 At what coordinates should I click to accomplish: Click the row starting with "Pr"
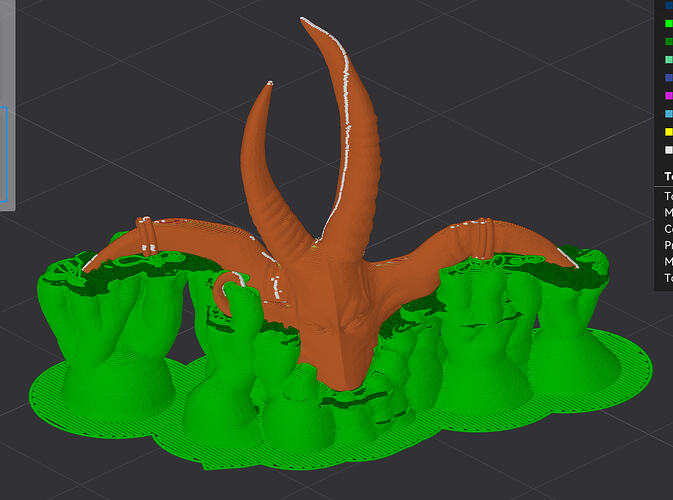coord(664,245)
